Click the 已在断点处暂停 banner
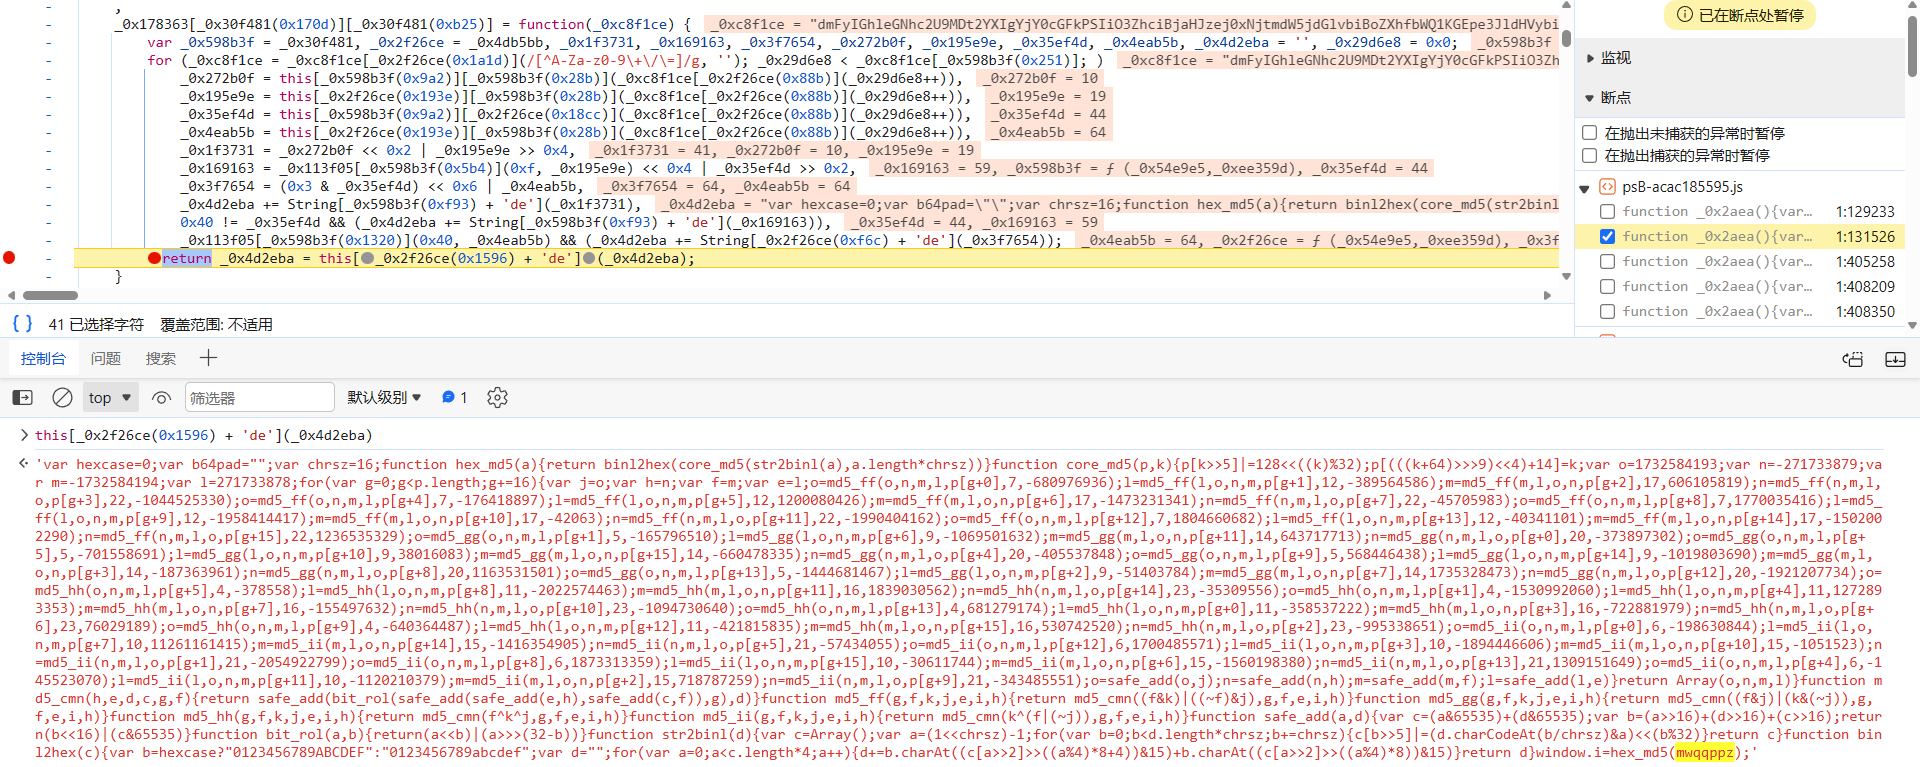Viewport: 1920px width, 767px height. pos(1740,15)
